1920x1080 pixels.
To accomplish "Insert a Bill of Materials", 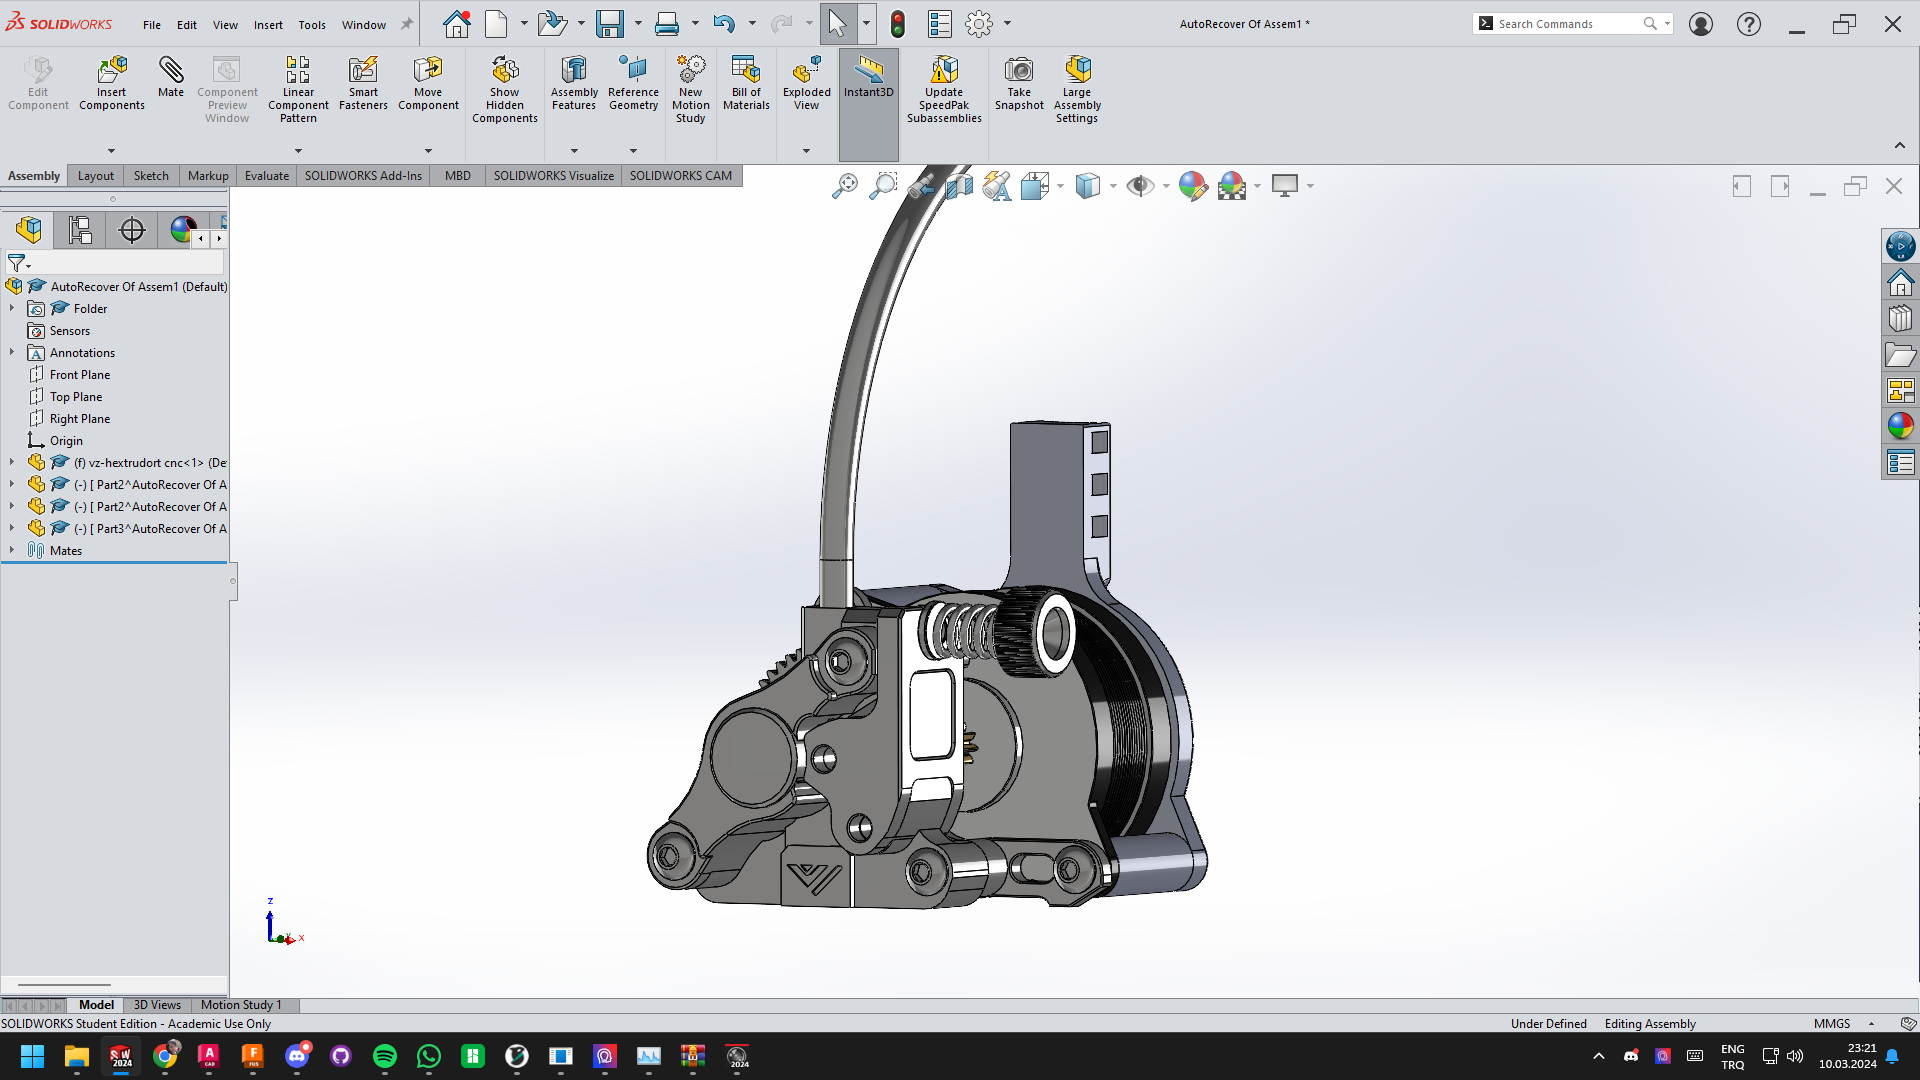I will [746, 83].
